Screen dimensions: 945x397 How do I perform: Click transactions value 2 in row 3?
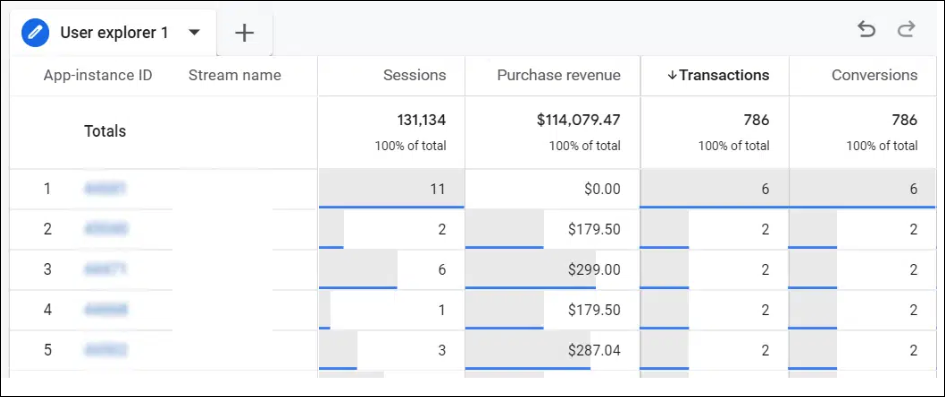pyautogui.click(x=765, y=270)
